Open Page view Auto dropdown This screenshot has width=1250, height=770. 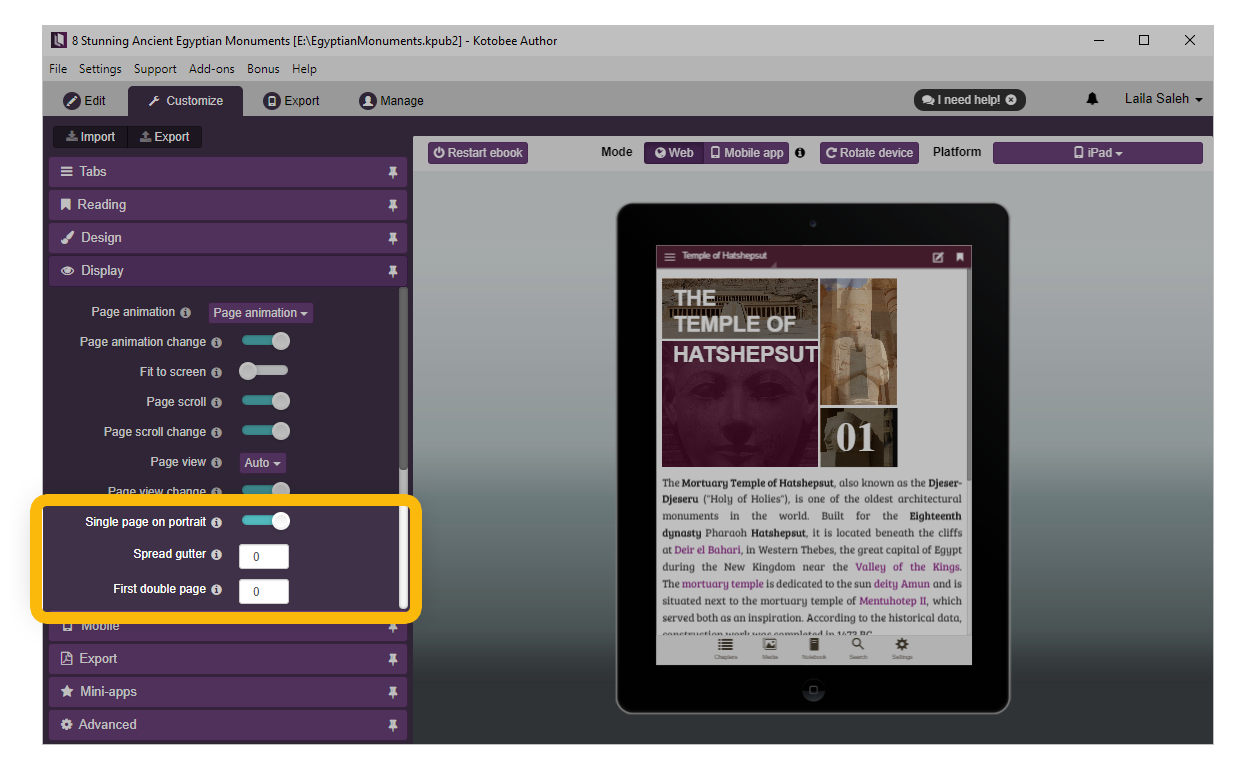point(263,463)
